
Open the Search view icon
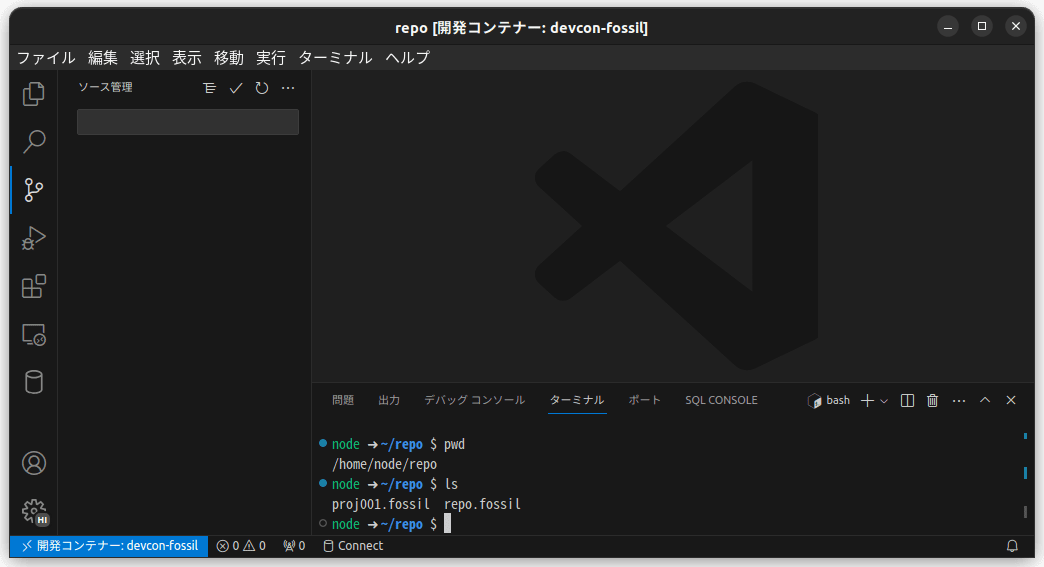33,142
